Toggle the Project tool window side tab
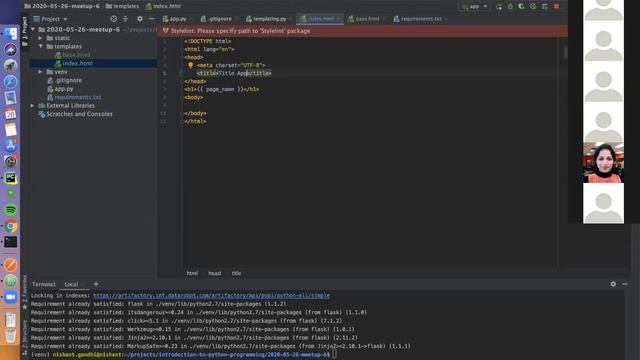The image size is (640, 360). point(24,31)
